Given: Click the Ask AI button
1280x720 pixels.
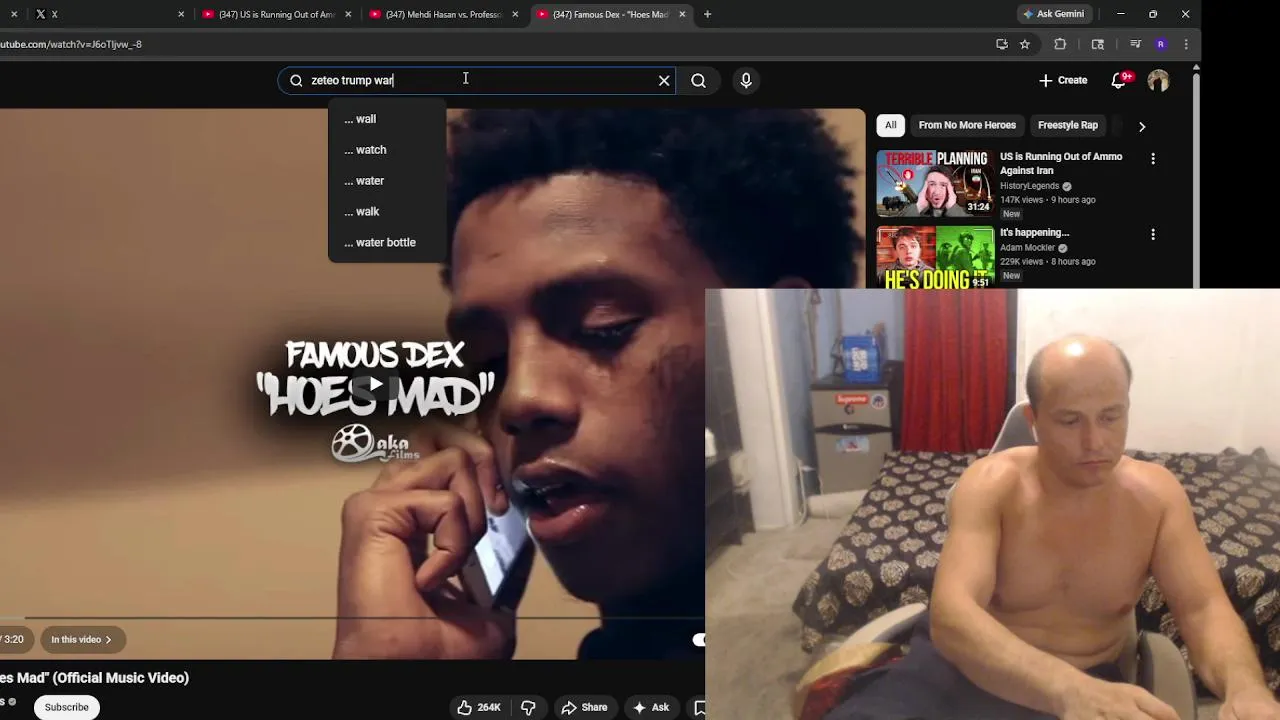Looking at the screenshot, I should (x=650, y=707).
